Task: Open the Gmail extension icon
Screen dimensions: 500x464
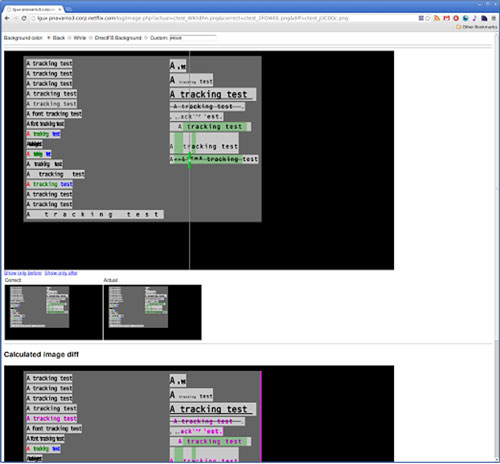Action: click(446, 18)
